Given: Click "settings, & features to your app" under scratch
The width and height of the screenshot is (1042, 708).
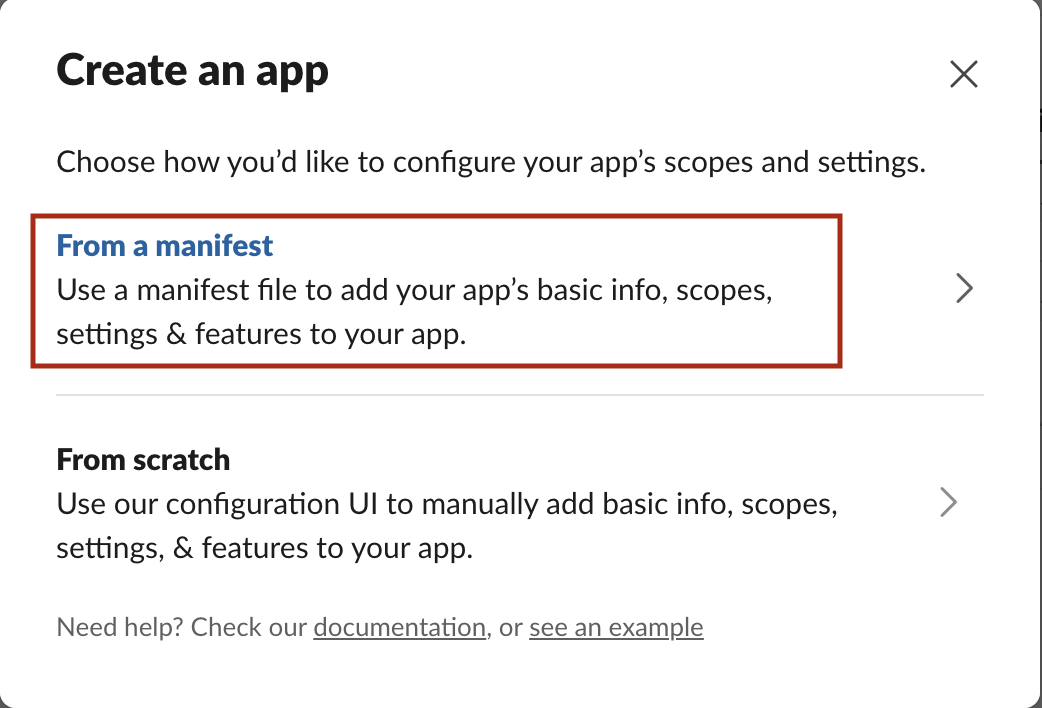Looking at the screenshot, I should 264,548.
